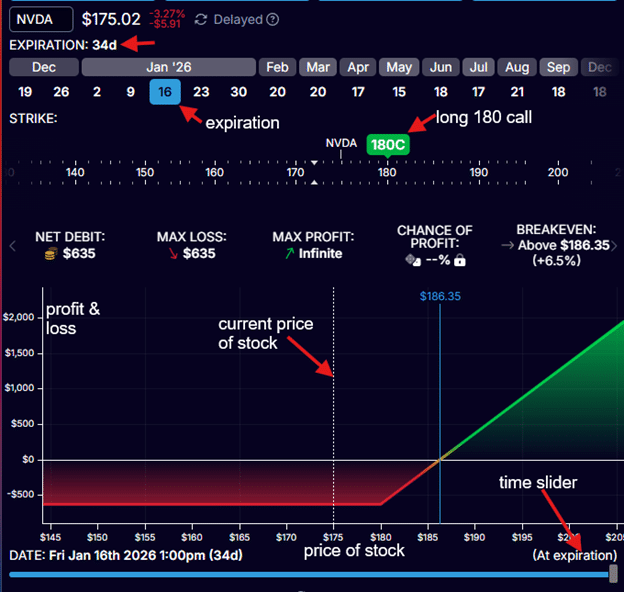Viewport: 624px width, 592px height.
Task: Click the 140 strike on the ruler
Action: [75, 172]
